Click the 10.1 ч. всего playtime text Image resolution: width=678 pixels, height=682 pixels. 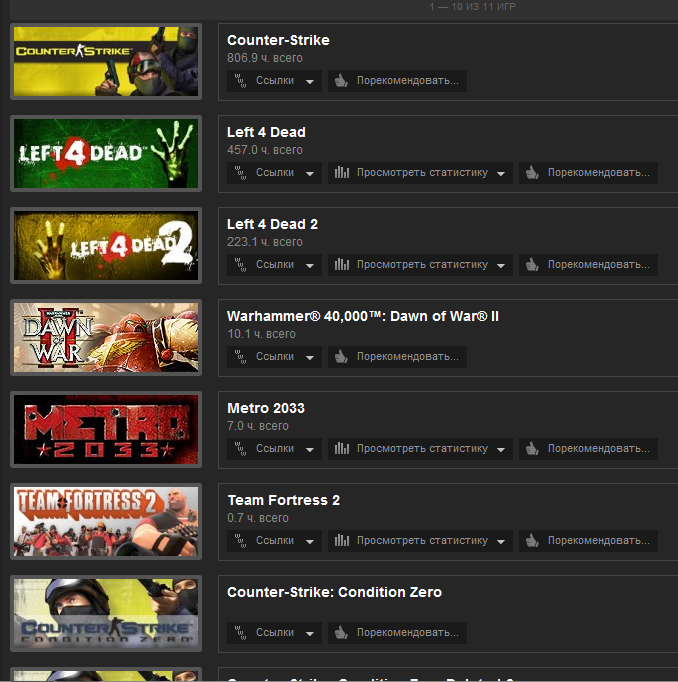click(x=261, y=334)
